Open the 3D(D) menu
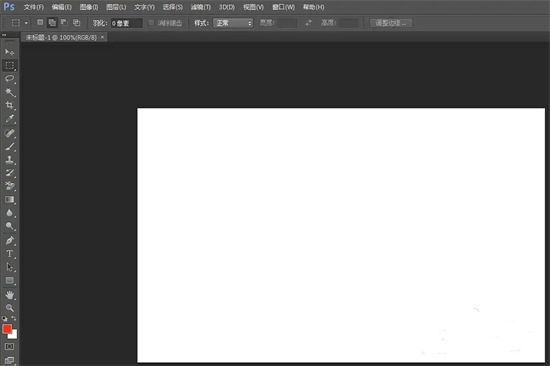 [x=227, y=7]
